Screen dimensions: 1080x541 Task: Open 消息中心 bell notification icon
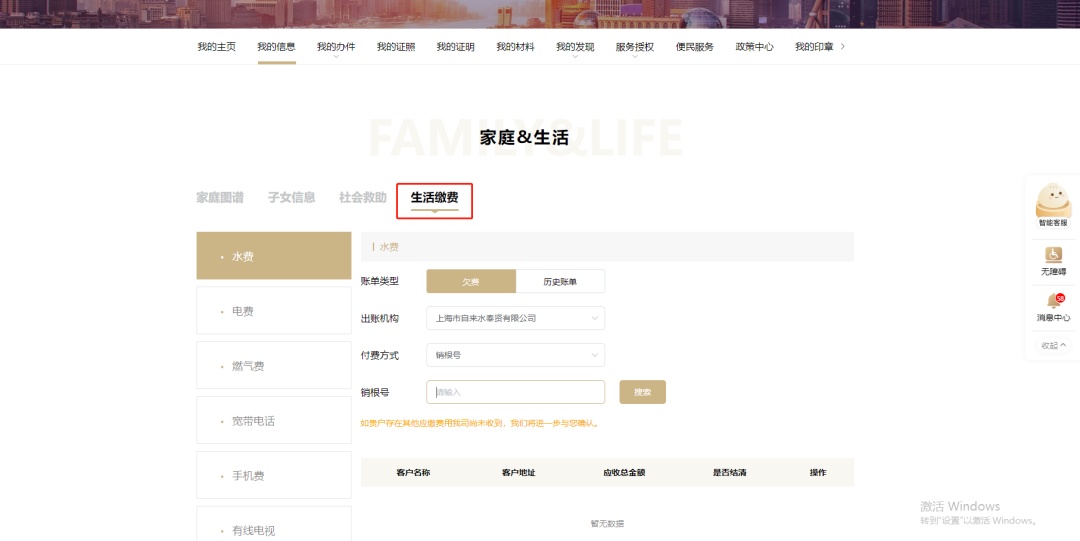point(1053,301)
